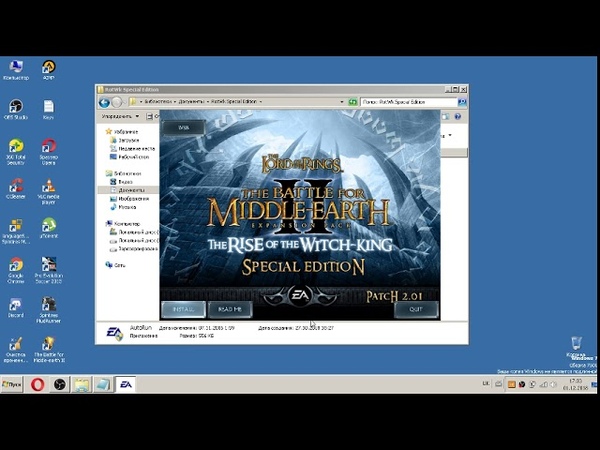
Task: Open Explorer help question-mark icon
Action: click(458, 116)
